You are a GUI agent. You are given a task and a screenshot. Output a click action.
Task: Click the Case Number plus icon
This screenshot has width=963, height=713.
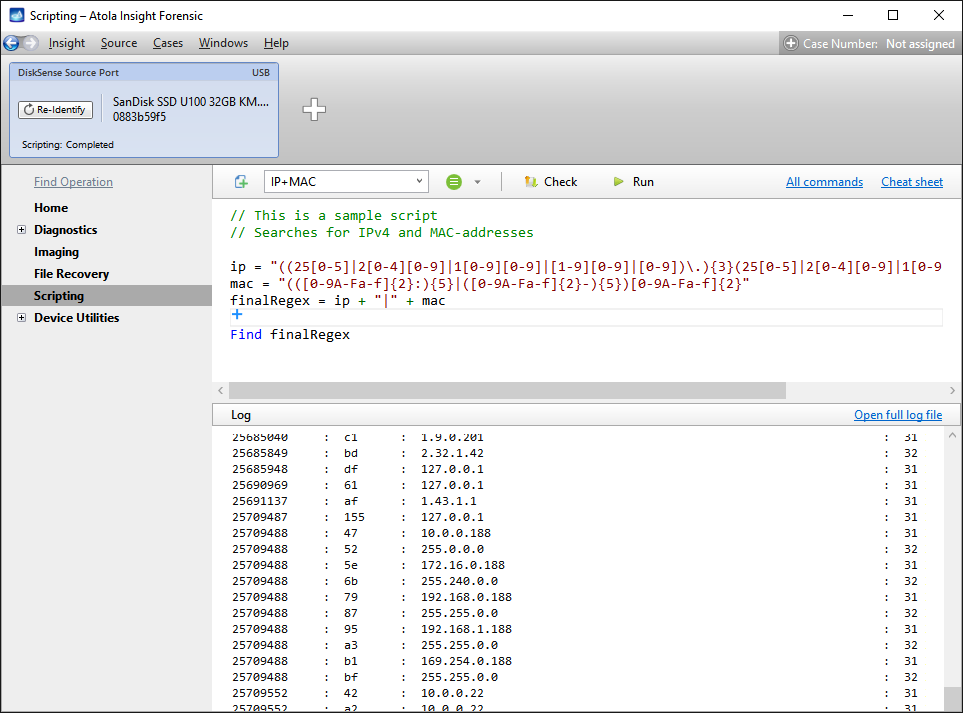coord(791,43)
